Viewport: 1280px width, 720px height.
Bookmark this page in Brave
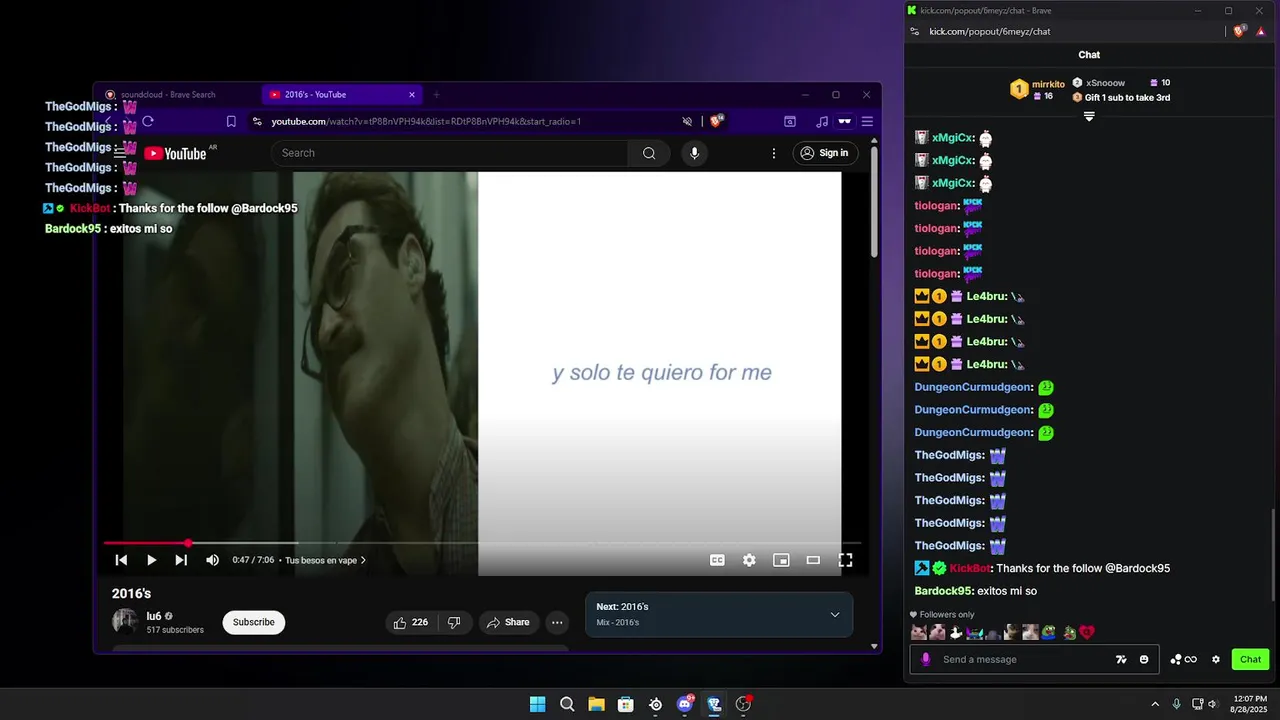pos(231,121)
